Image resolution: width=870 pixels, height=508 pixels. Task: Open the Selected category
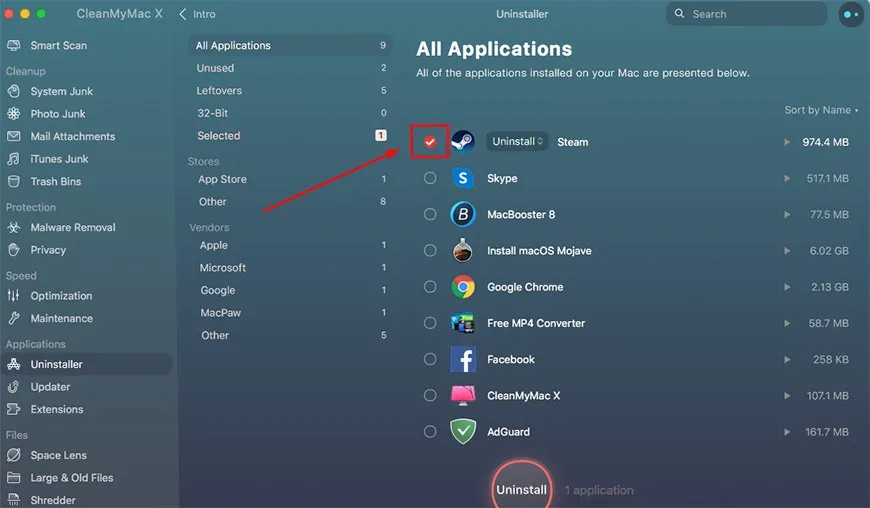pos(290,135)
